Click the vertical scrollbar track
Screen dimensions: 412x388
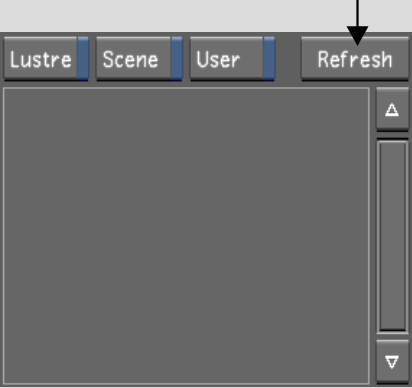click(x=393, y=236)
